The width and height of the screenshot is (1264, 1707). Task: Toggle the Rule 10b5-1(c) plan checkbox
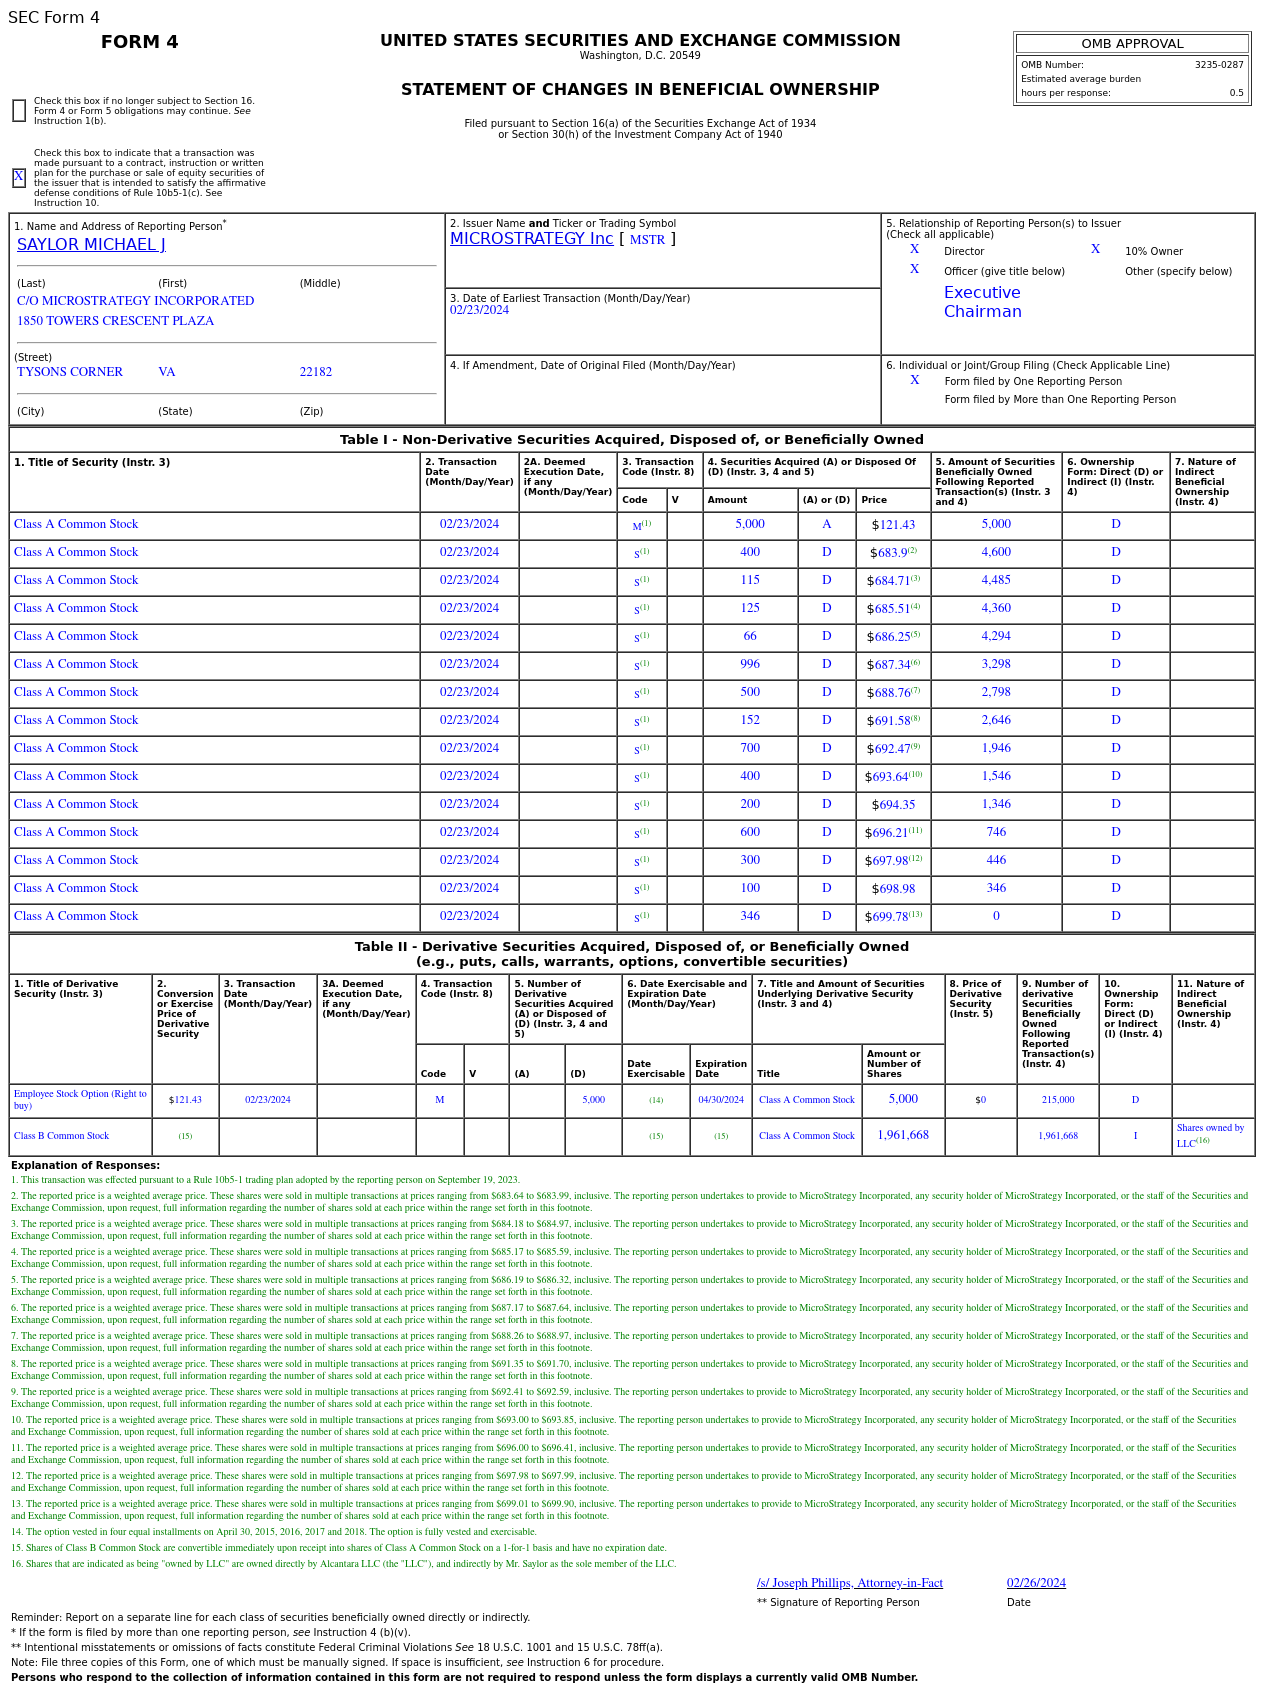click(x=19, y=178)
